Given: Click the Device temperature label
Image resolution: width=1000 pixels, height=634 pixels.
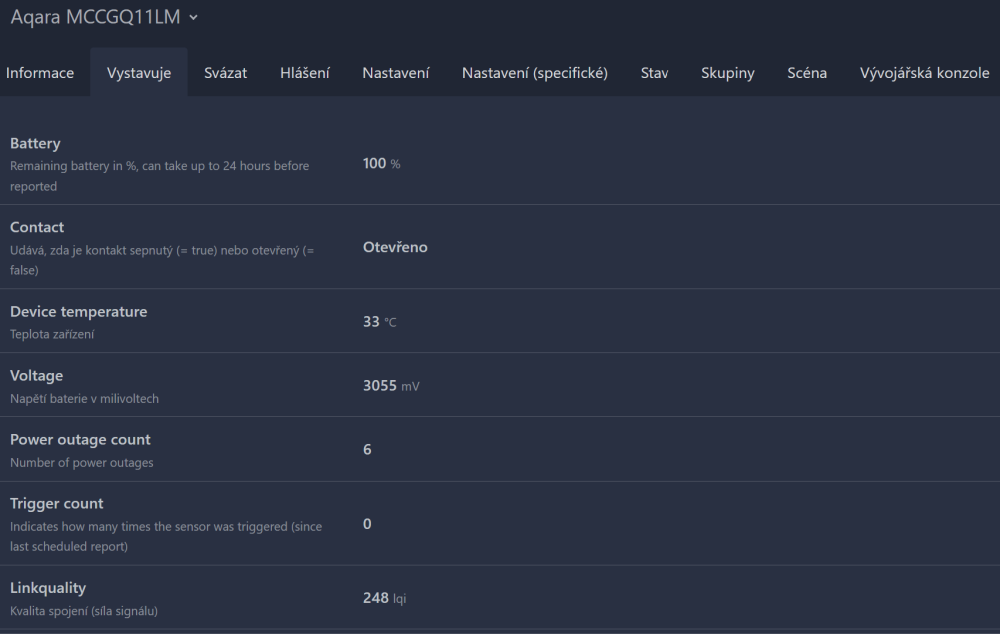Looking at the screenshot, I should [x=78, y=311].
